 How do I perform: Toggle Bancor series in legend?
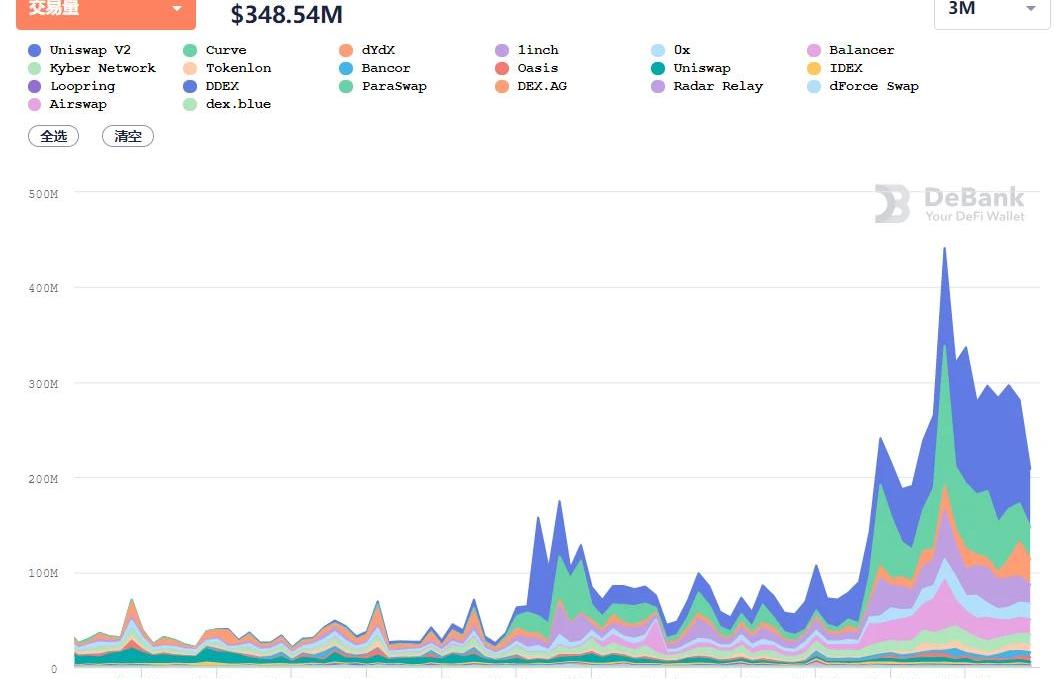[x=374, y=69]
